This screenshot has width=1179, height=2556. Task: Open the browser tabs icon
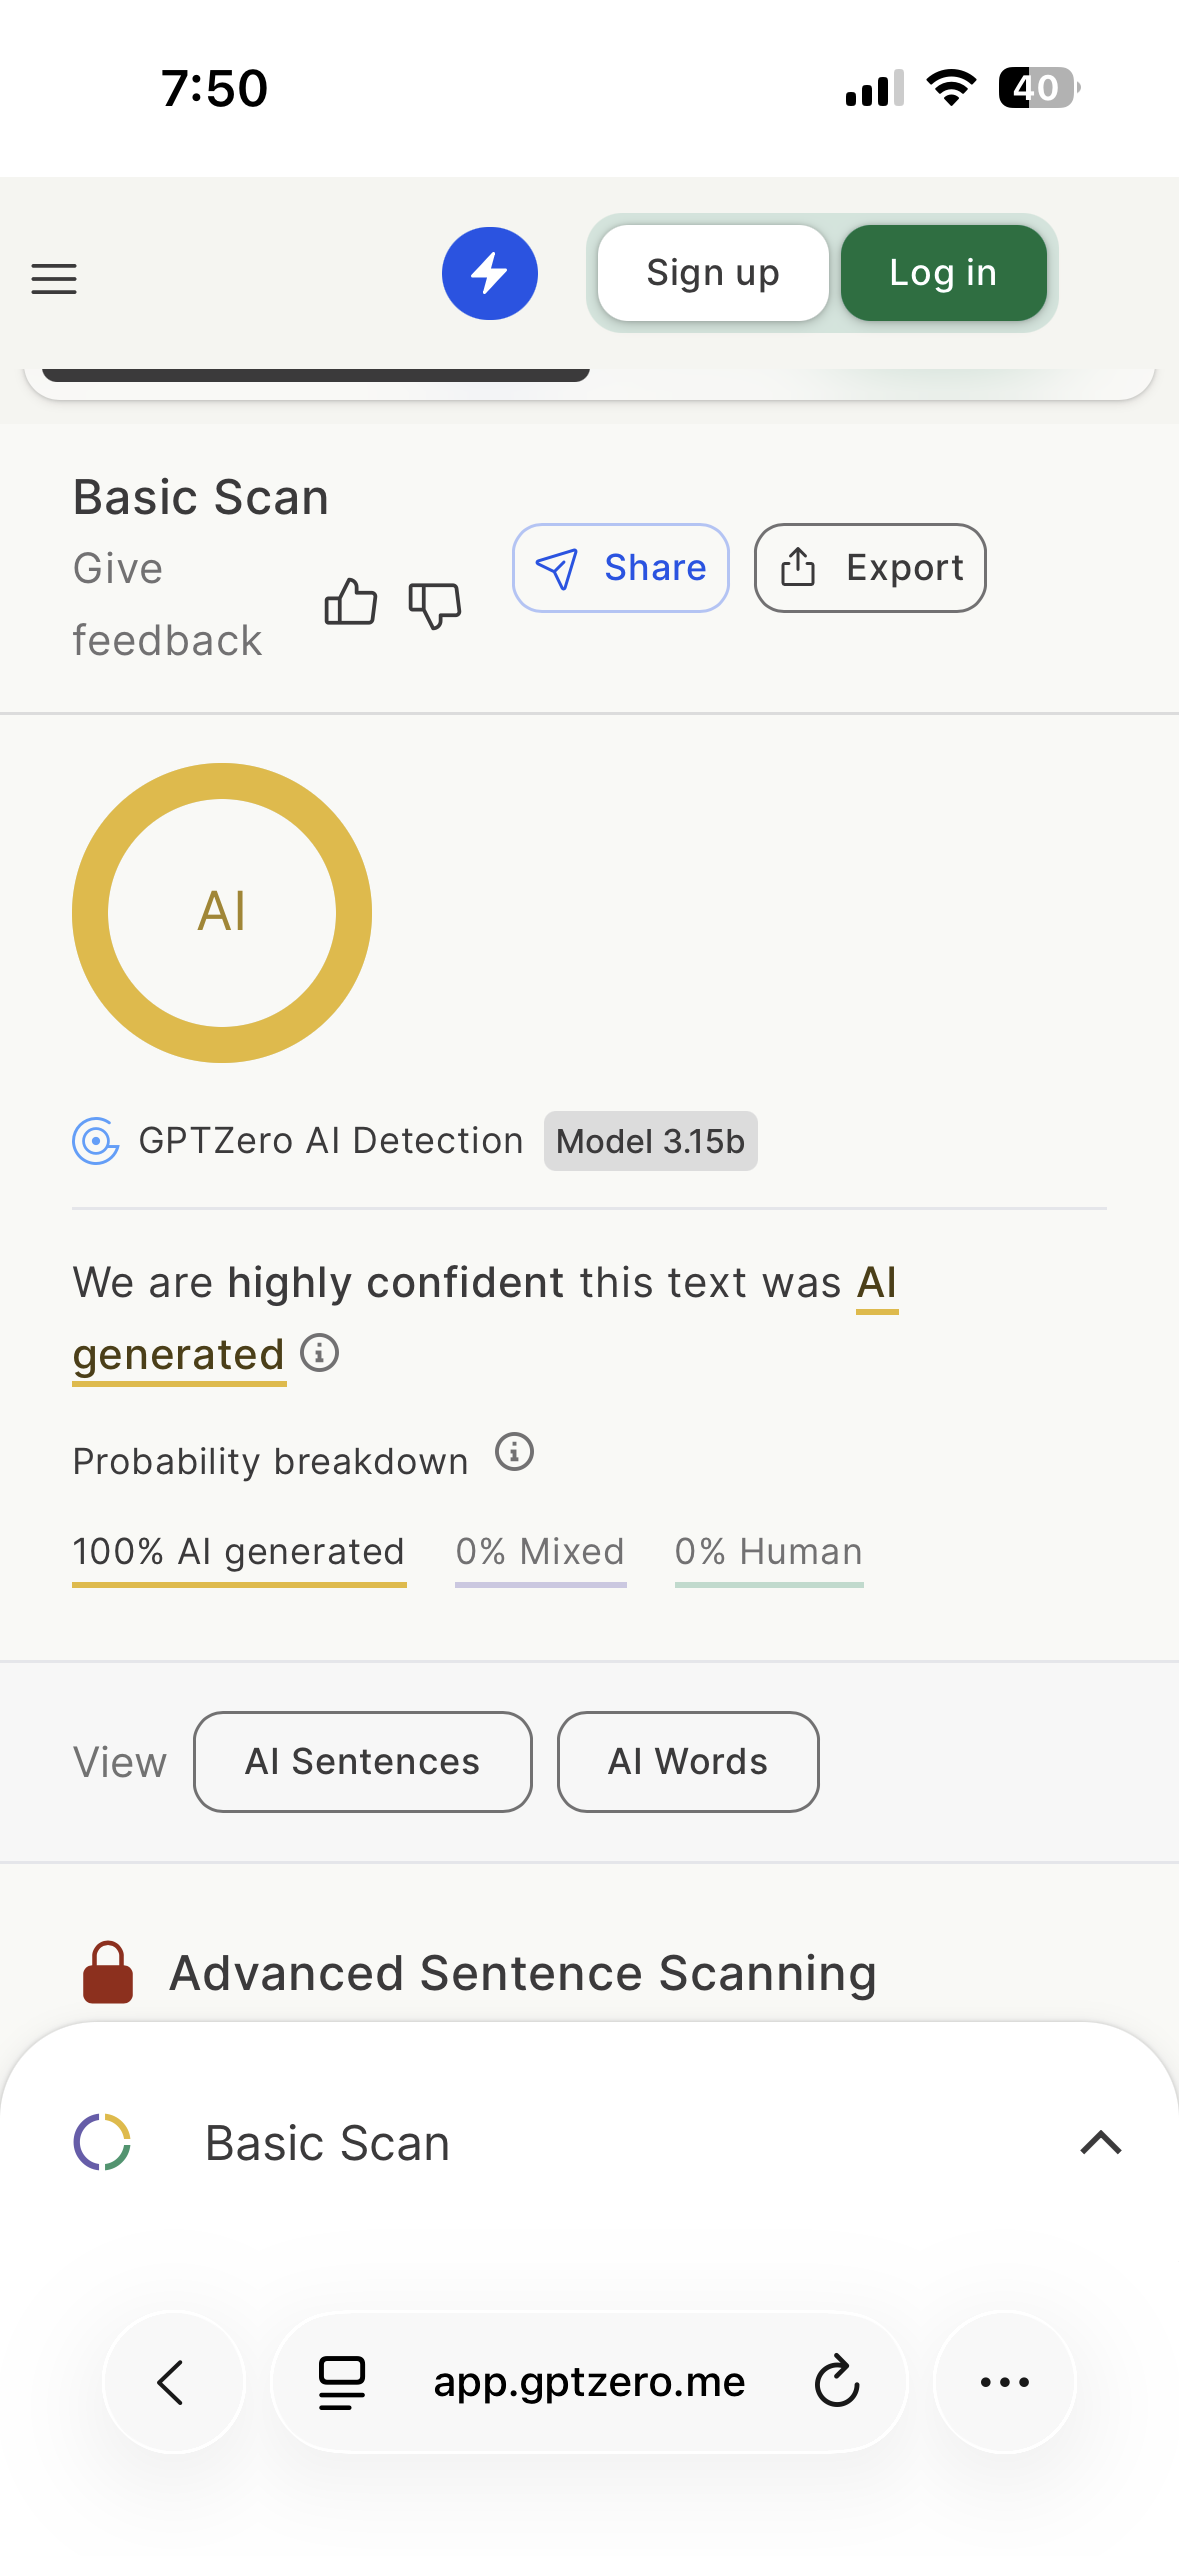[x=342, y=2382]
